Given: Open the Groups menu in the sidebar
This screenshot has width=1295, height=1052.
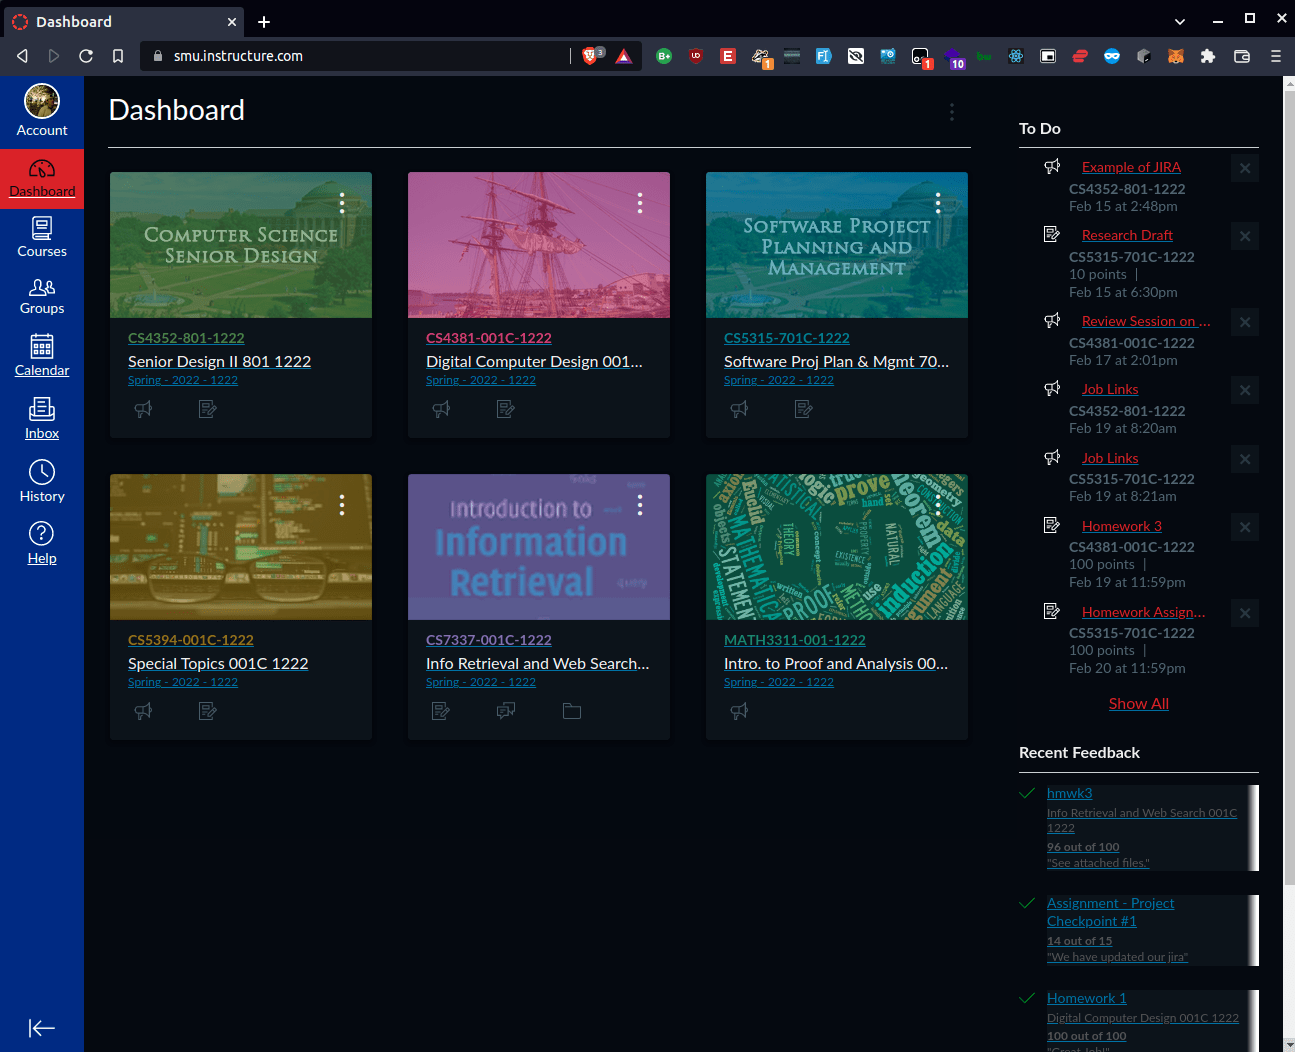Looking at the screenshot, I should 42,295.
